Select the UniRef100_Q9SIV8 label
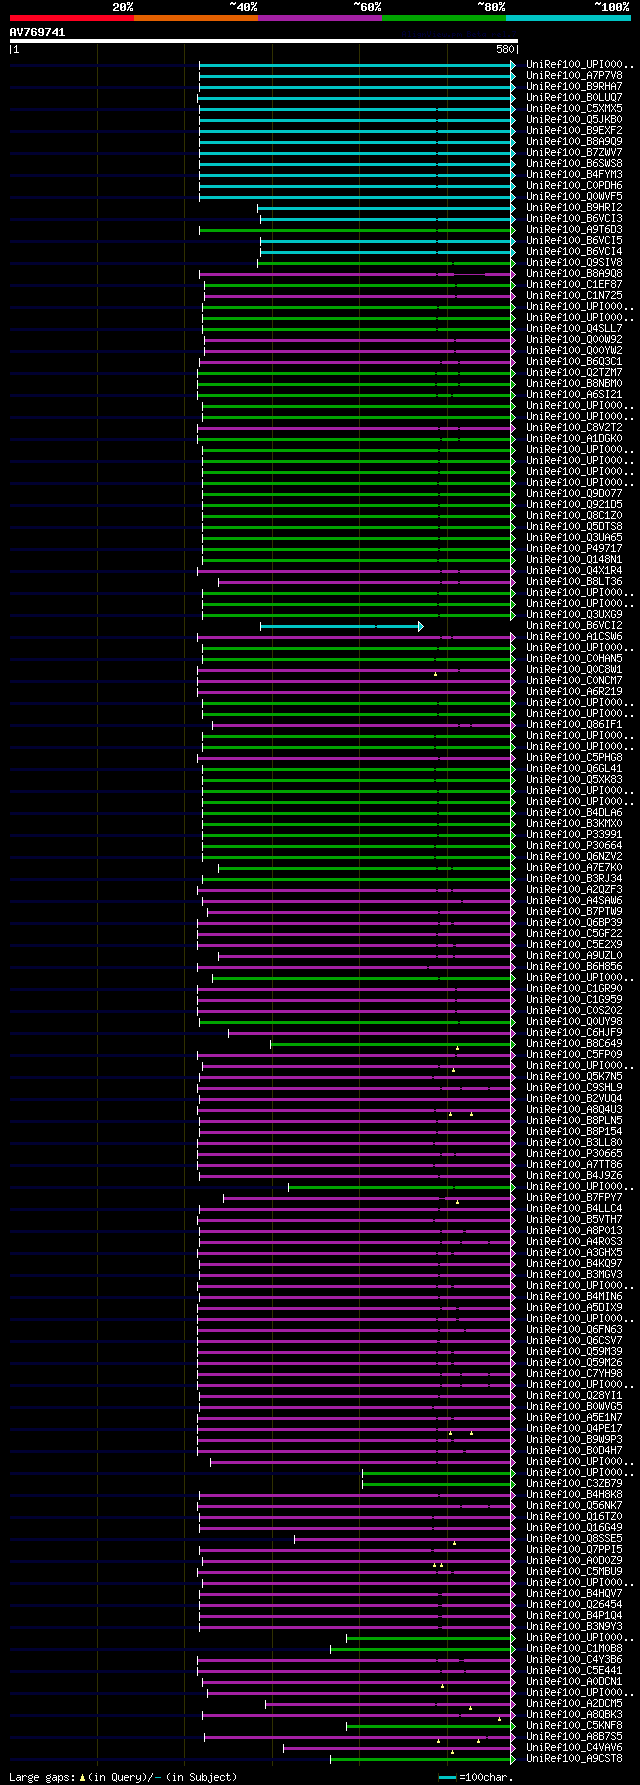The height and width of the screenshot is (1785, 640). [x=574, y=262]
